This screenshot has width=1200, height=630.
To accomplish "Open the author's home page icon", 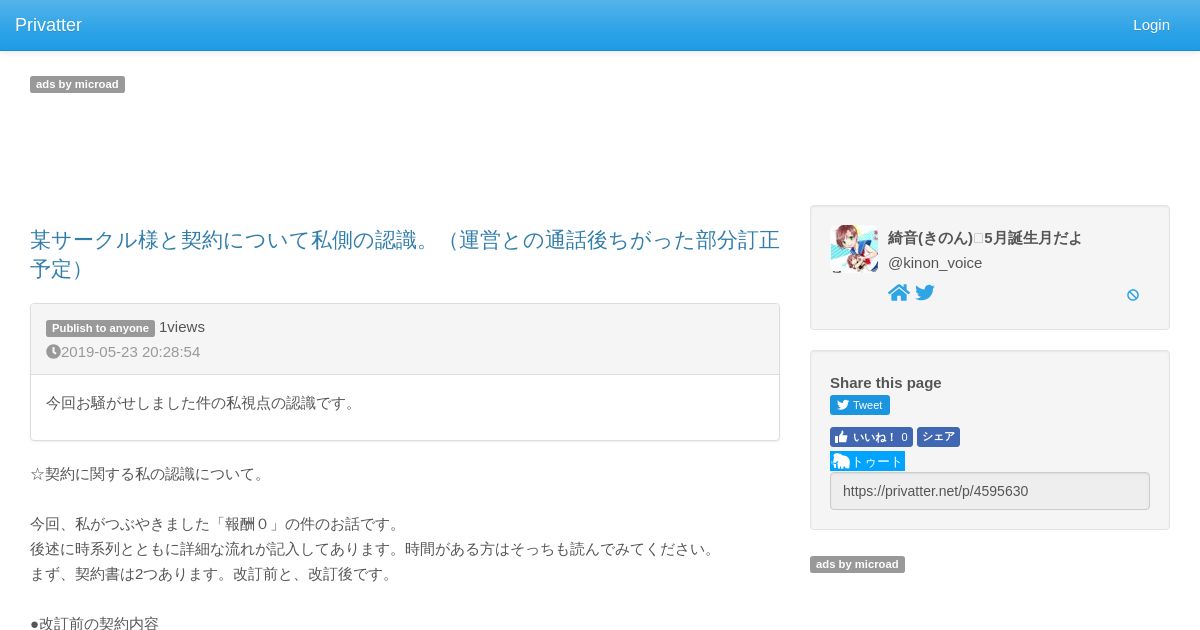I will click(x=899, y=293).
